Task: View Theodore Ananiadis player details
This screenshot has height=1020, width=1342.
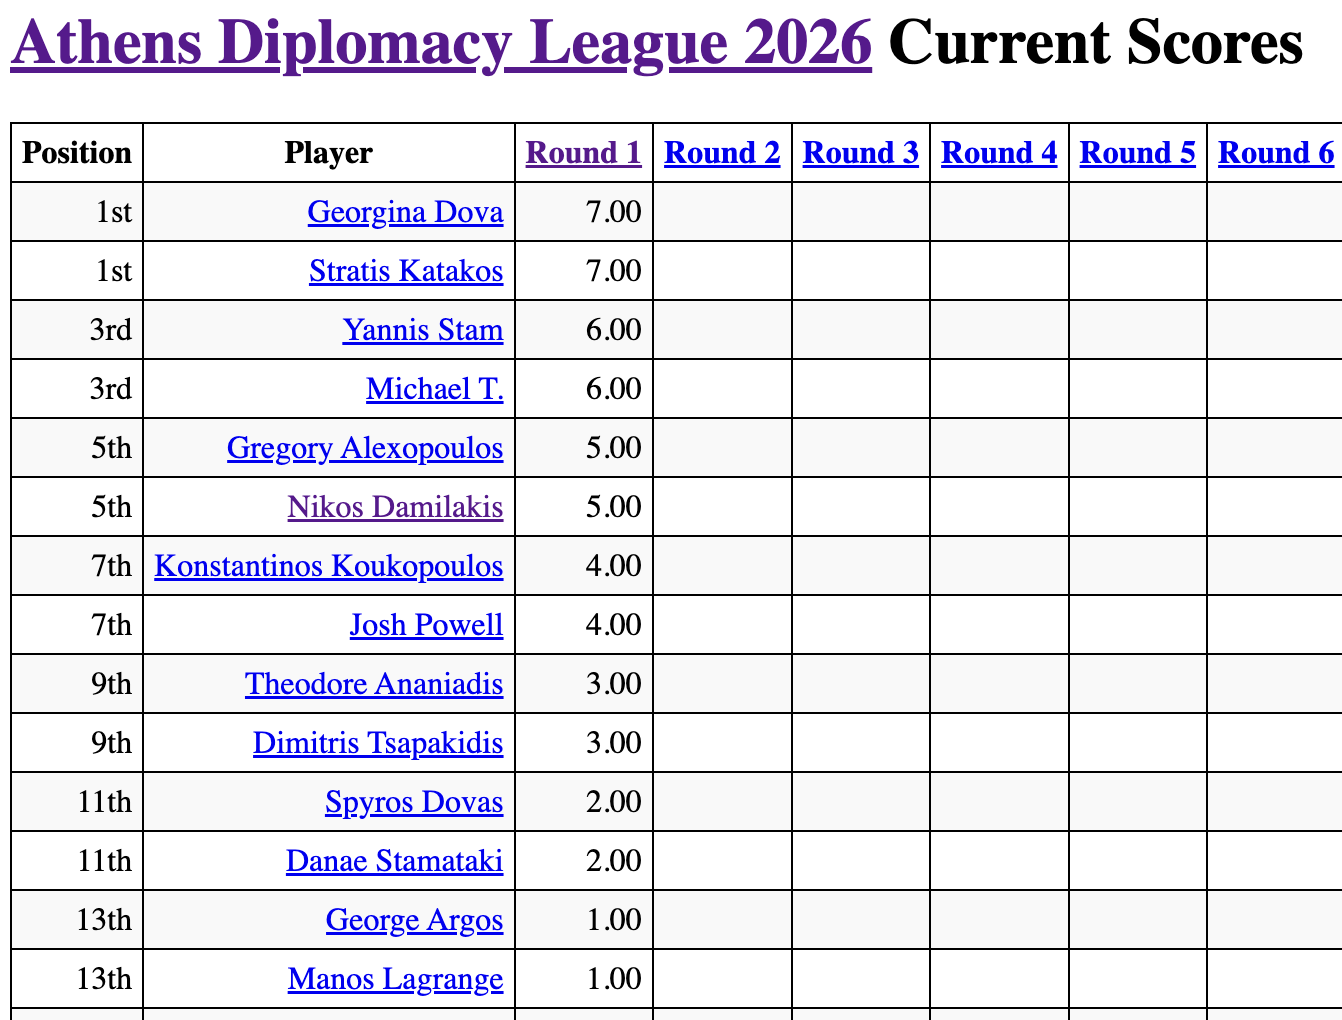Action: [x=374, y=684]
